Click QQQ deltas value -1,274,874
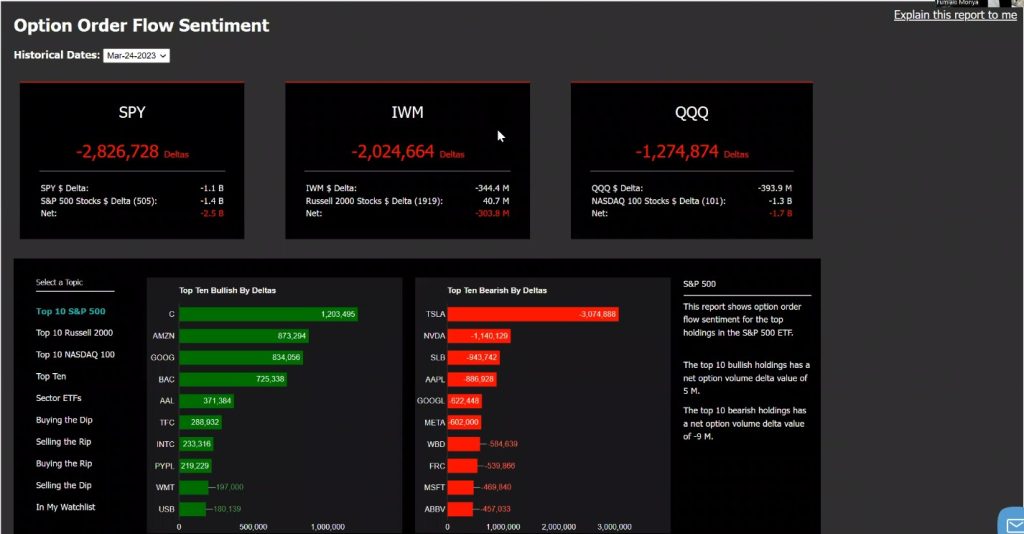Viewport: 1024px width, 534px height. pyautogui.click(x=677, y=152)
